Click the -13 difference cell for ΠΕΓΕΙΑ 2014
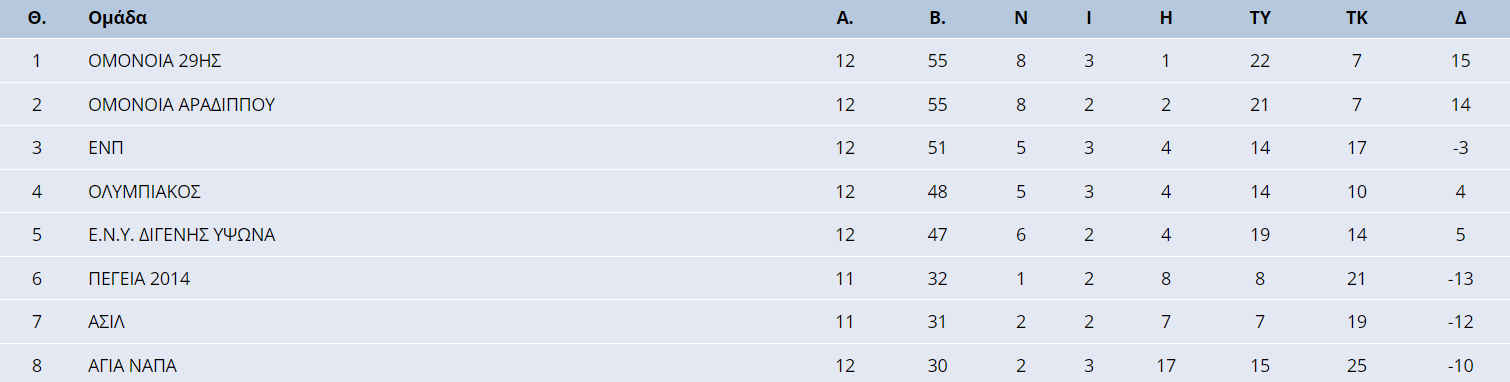This screenshot has width=1510, height=382. [1460, 279]
